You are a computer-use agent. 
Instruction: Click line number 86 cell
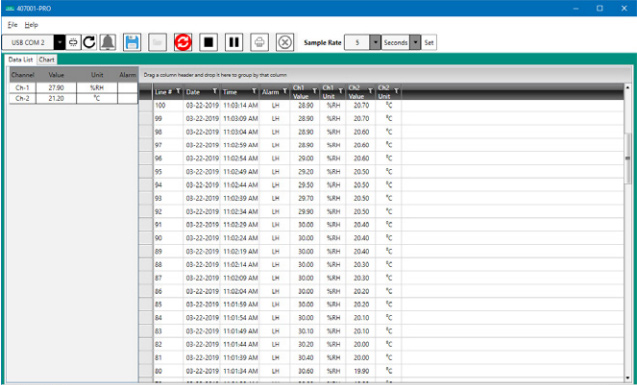[x=168, y=291]
